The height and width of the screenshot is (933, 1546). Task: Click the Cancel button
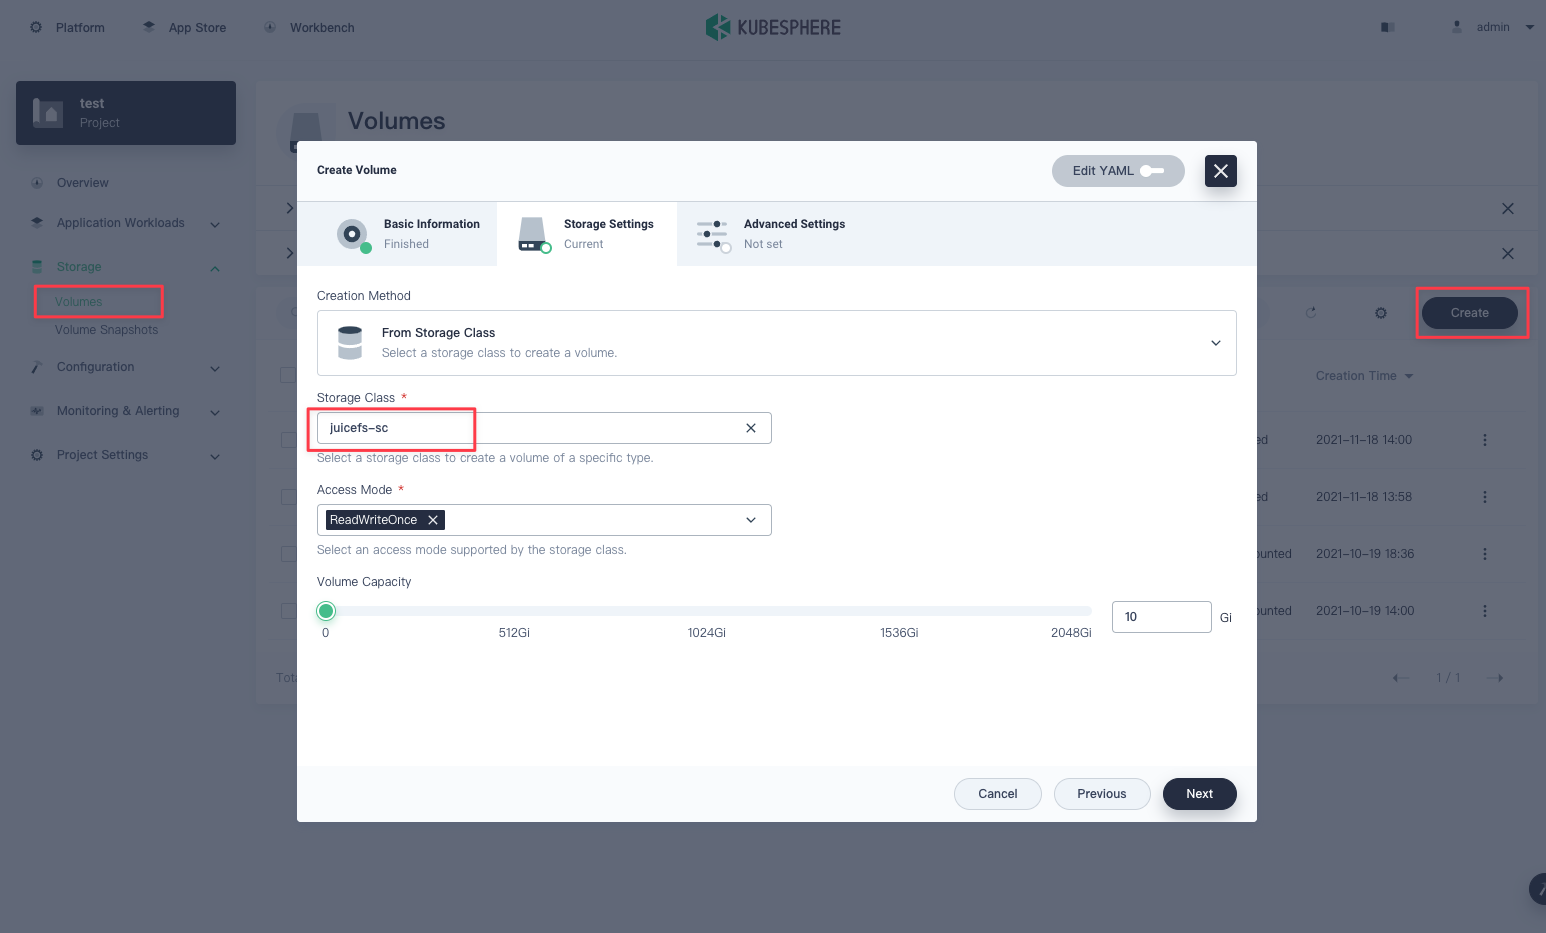tap(997, 794)
